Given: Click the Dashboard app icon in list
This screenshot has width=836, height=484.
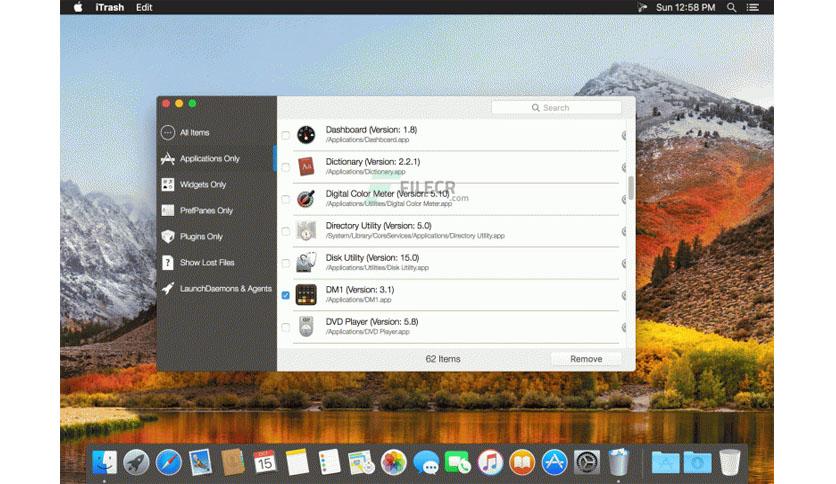Looking at the screenshot, I should [306, 135].
